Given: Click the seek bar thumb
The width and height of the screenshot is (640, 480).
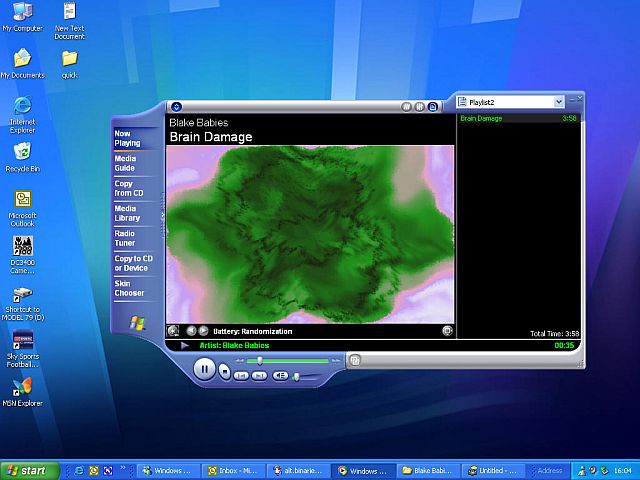Looking at the screenshot, I should click(260, 361).
